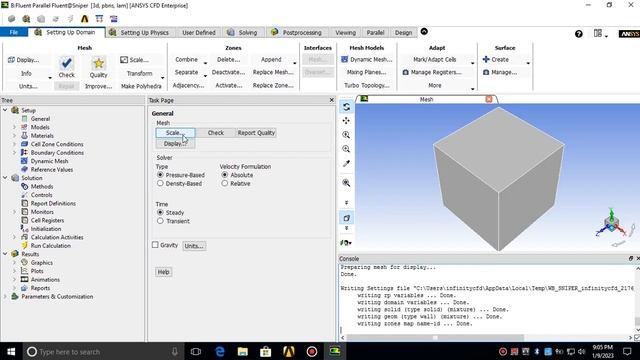The height and width of the screenshot is (360, 640).
Task: Expand Parameters & Customization node
Action: pyautogui.click(x=5, y=296)
